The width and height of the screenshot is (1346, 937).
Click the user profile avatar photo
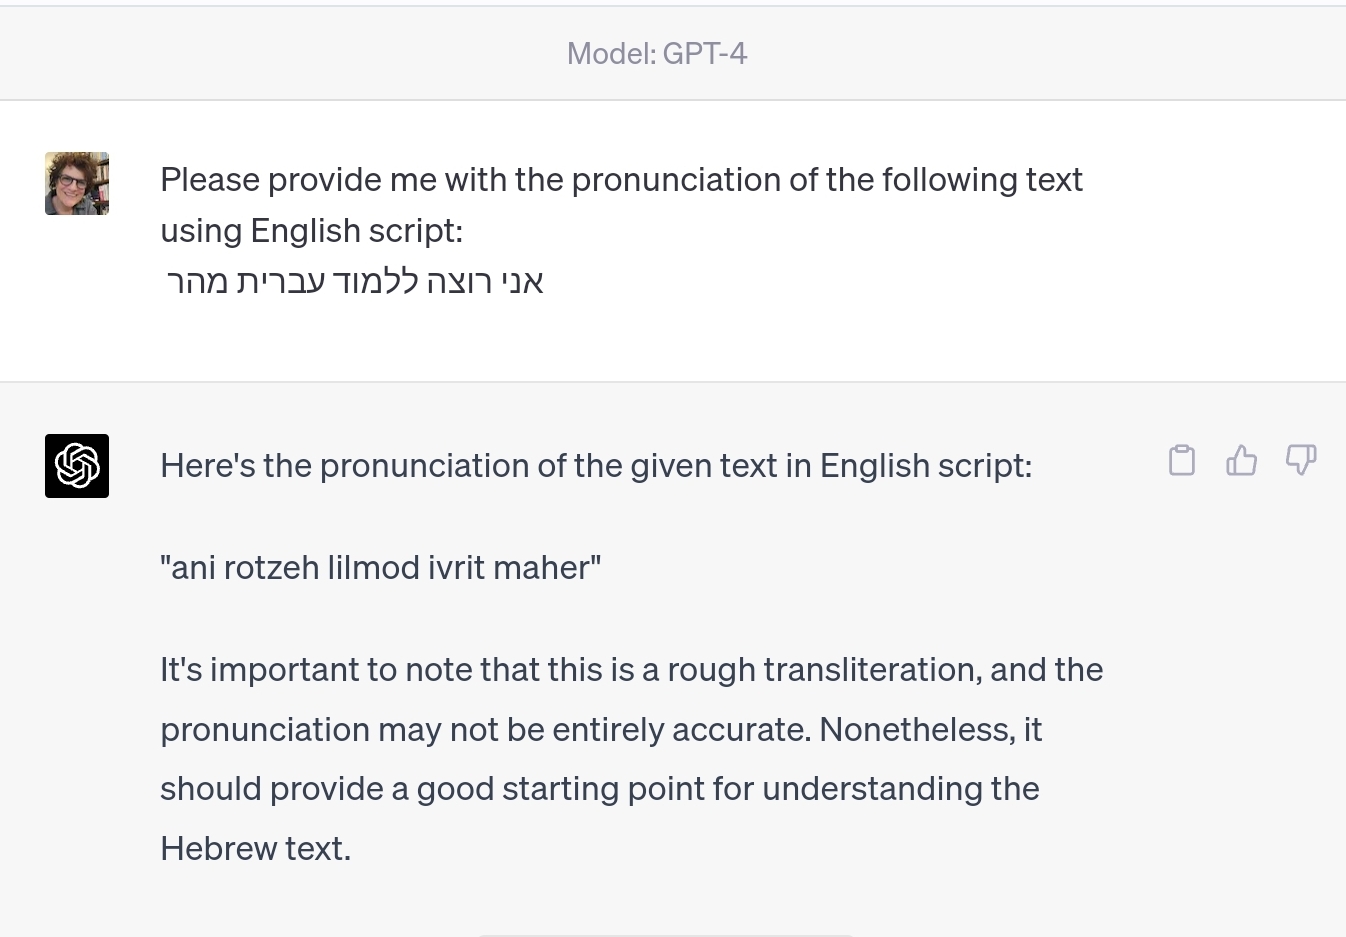[x=77, y=184]
